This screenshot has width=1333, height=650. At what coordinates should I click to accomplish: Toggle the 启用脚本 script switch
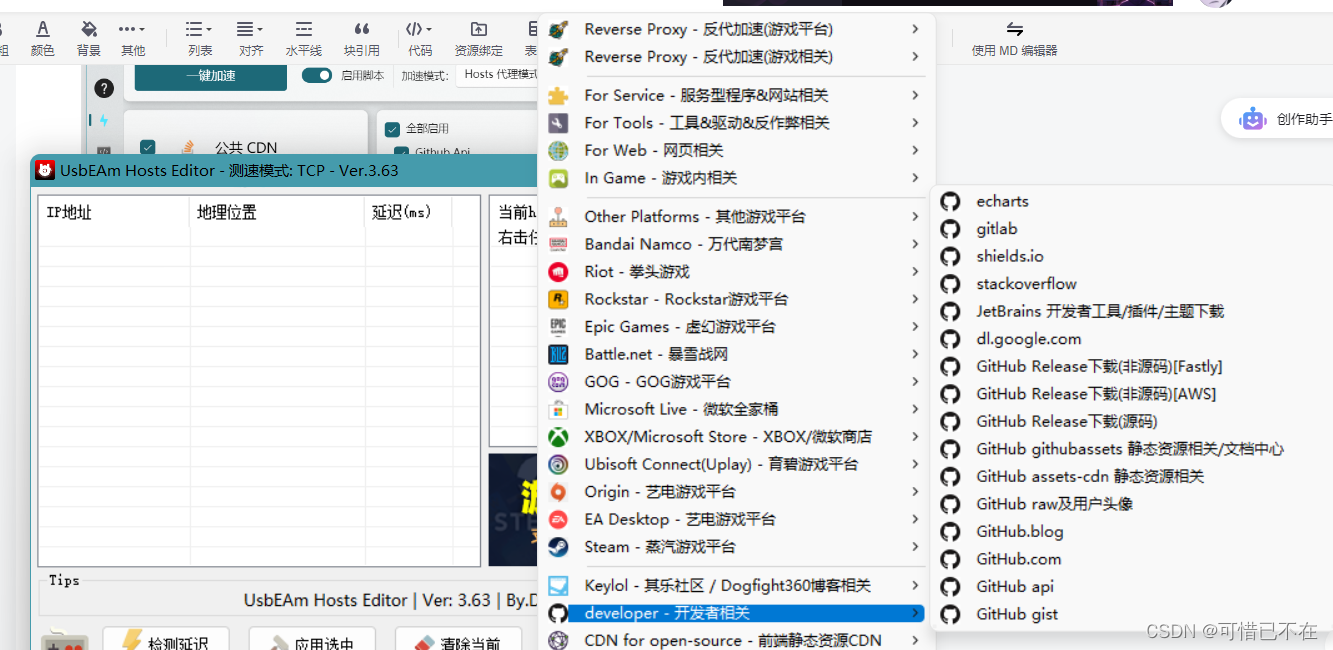[x=317, y=74]
